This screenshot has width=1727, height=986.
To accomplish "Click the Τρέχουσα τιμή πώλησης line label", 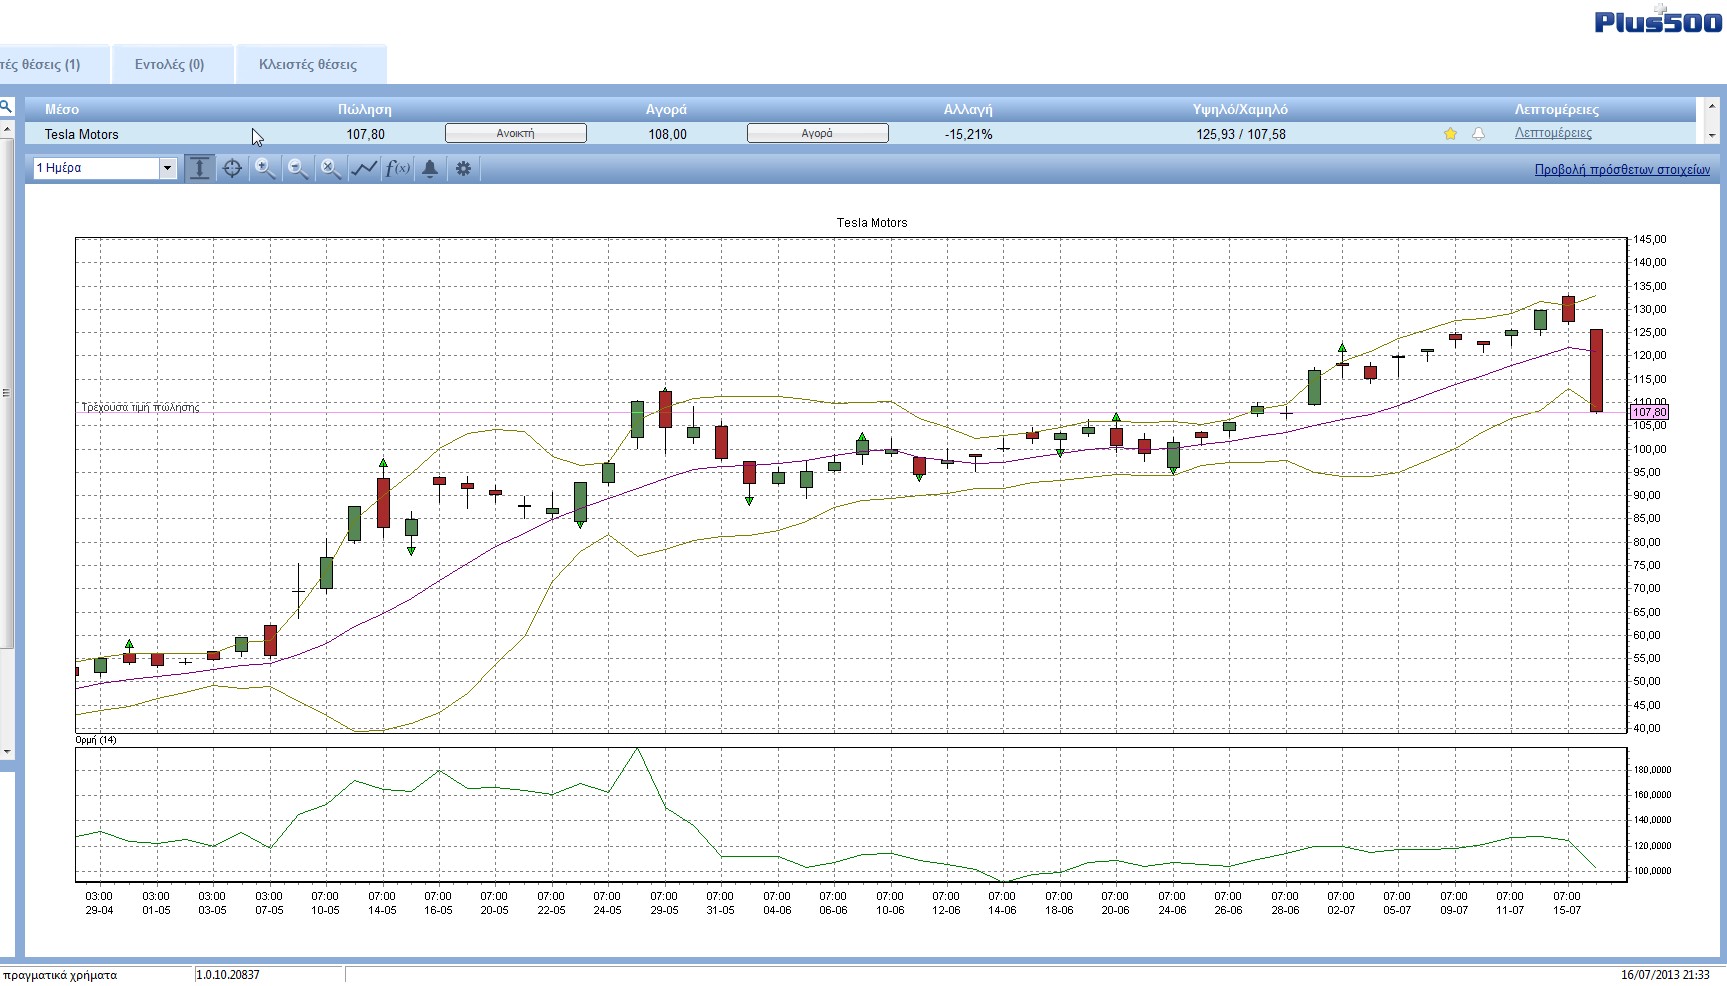I will pyautogui.click(x=140, y=407).
